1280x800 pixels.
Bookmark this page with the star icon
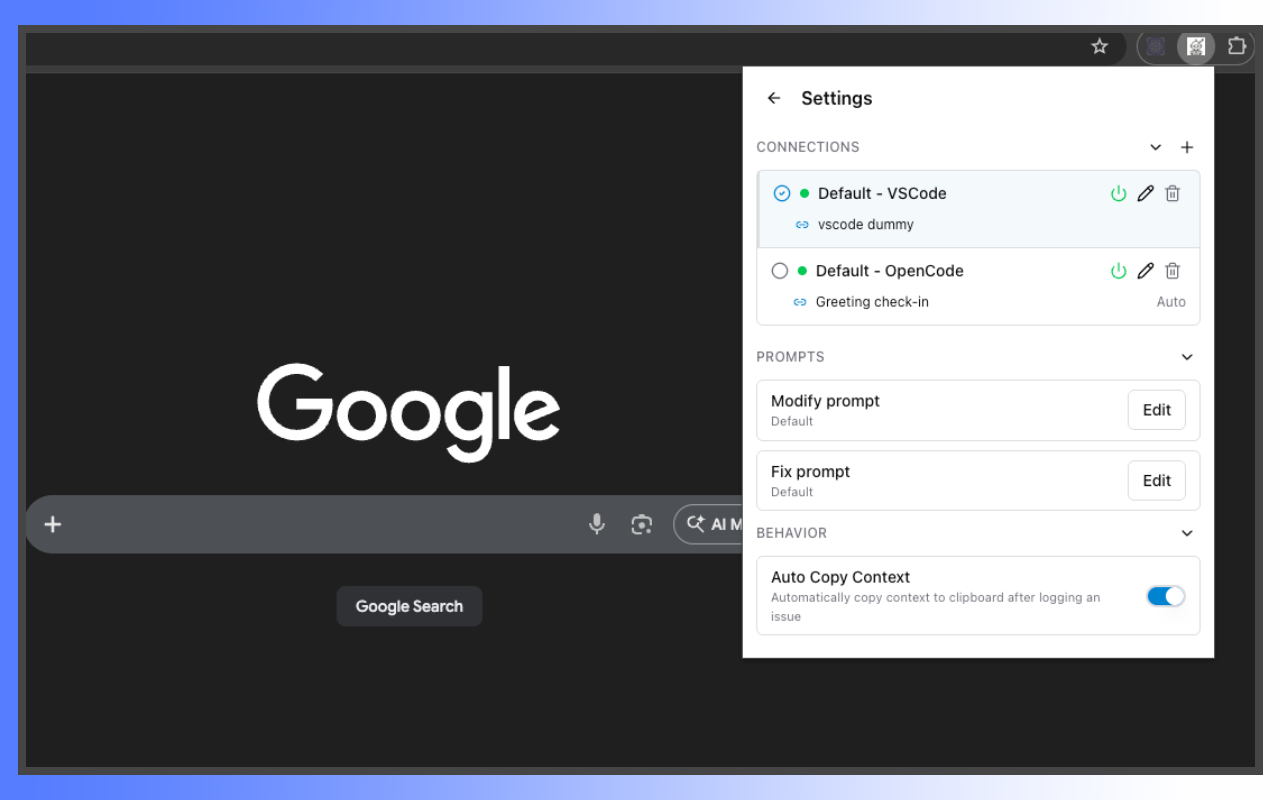1100,46
